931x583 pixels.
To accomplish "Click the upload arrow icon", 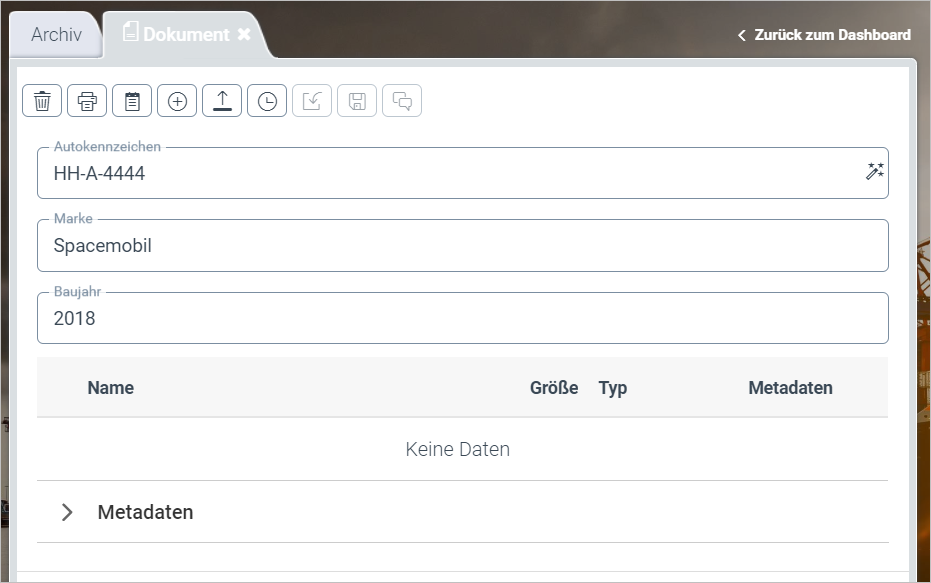I will [222, 101].
